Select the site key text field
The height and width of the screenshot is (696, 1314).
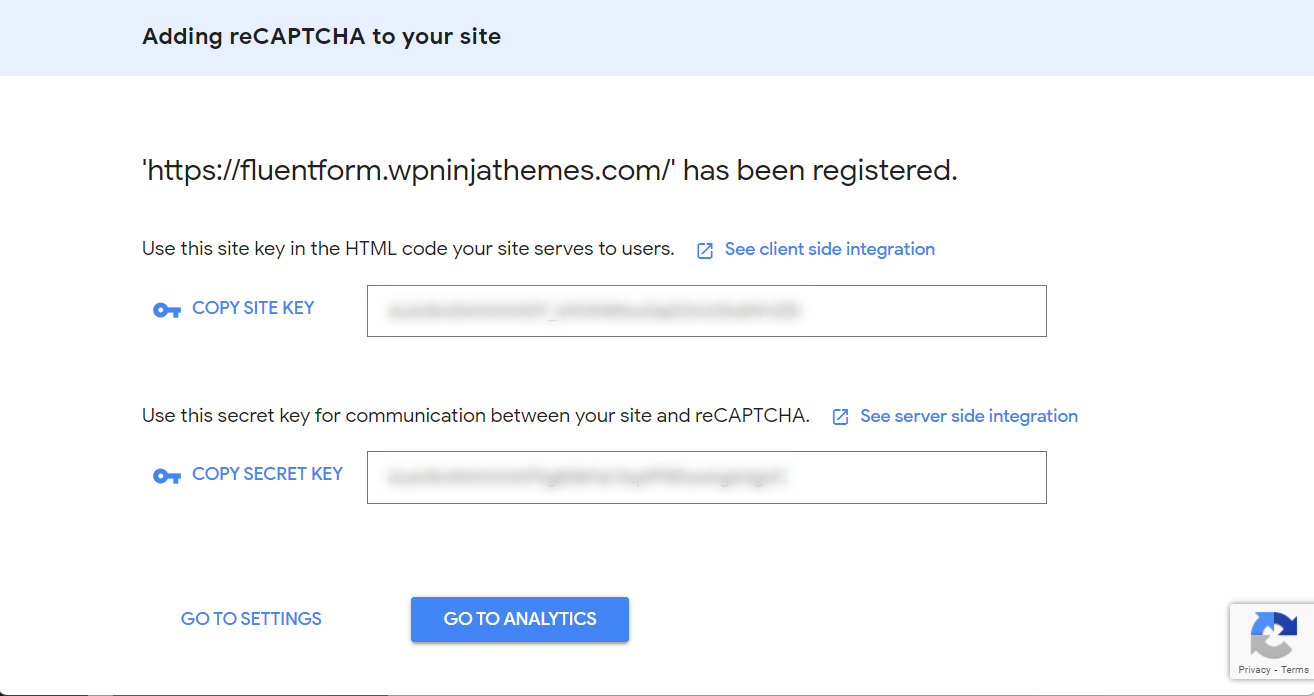point(706,311)
